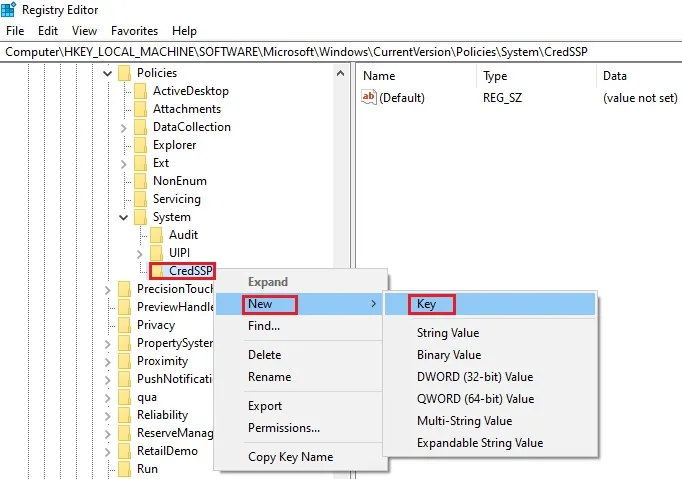Select the ActiveDesktop key label

click(191, 91)
